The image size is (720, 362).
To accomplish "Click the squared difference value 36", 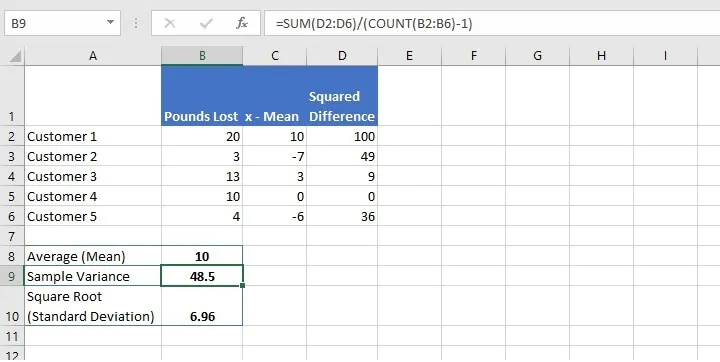I will click(x=342, y=216).
